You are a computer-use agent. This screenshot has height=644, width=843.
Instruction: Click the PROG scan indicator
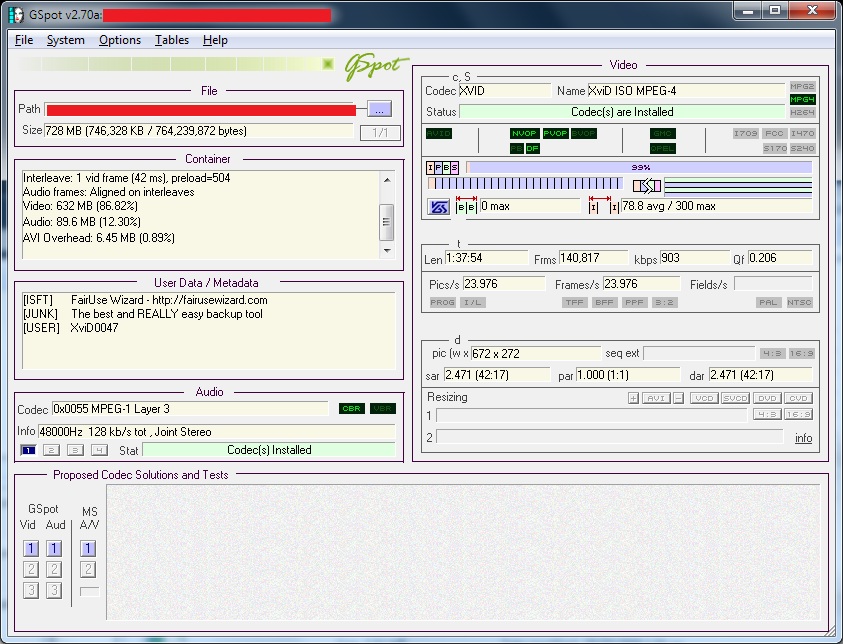[x=442, y=303]
